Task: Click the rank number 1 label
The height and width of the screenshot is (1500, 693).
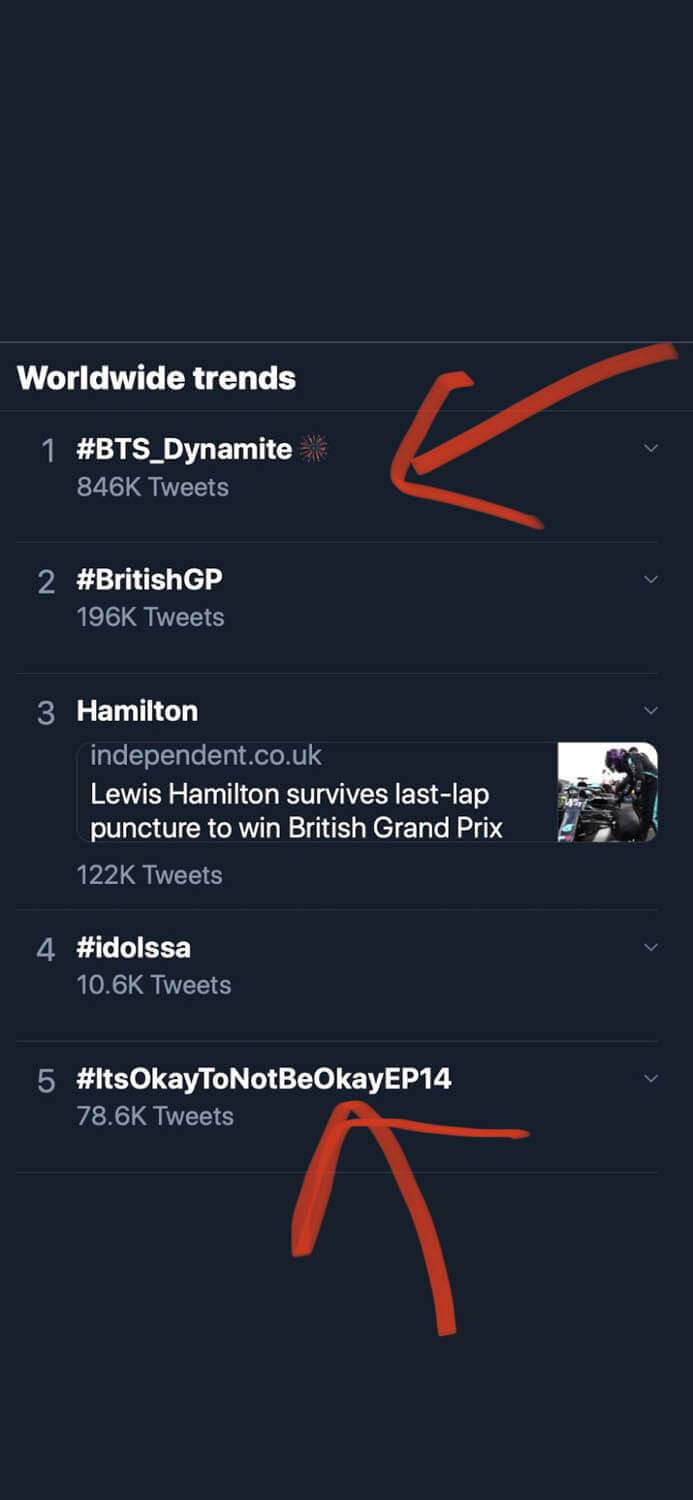Action: (x=47, y=448)
